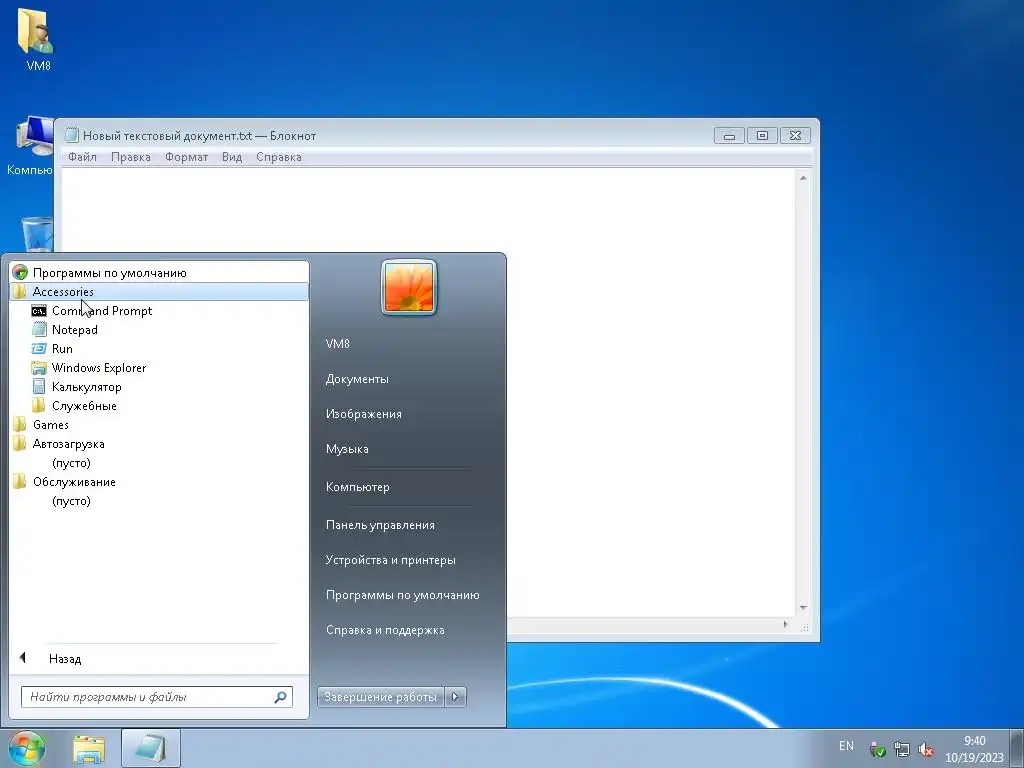Open Музыка from Start menu

click(347, 449)
